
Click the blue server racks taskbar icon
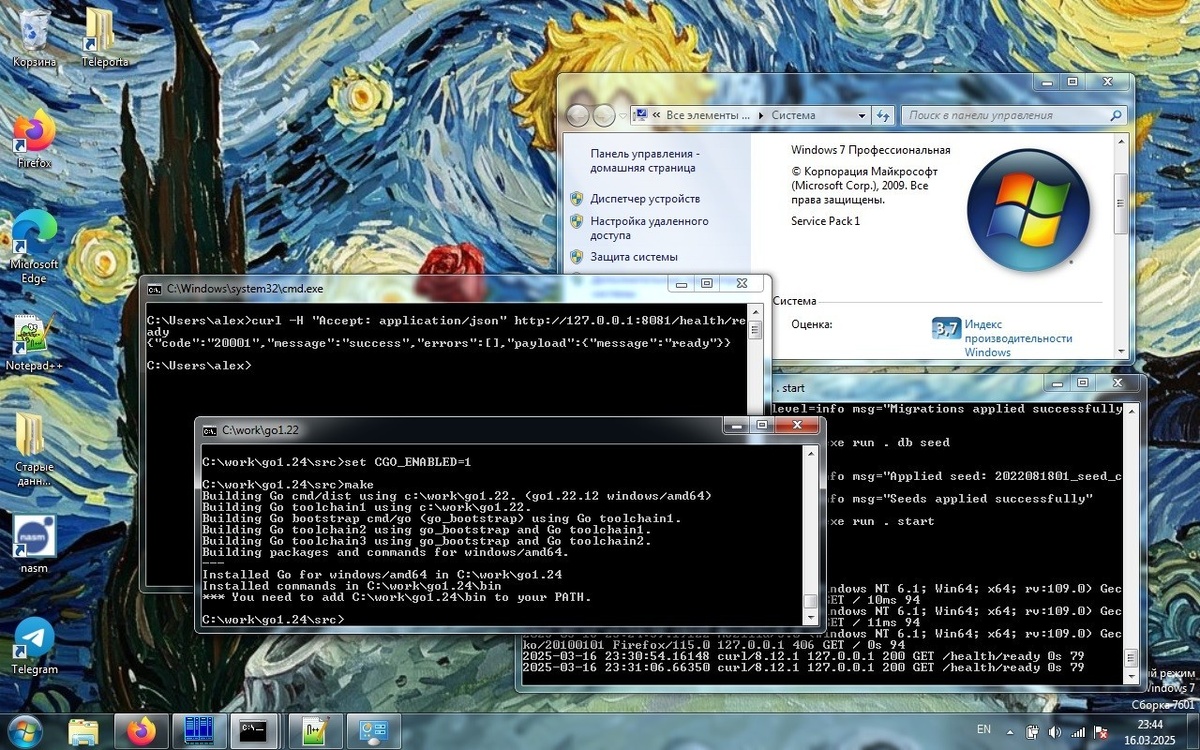(x=200, y=730)
